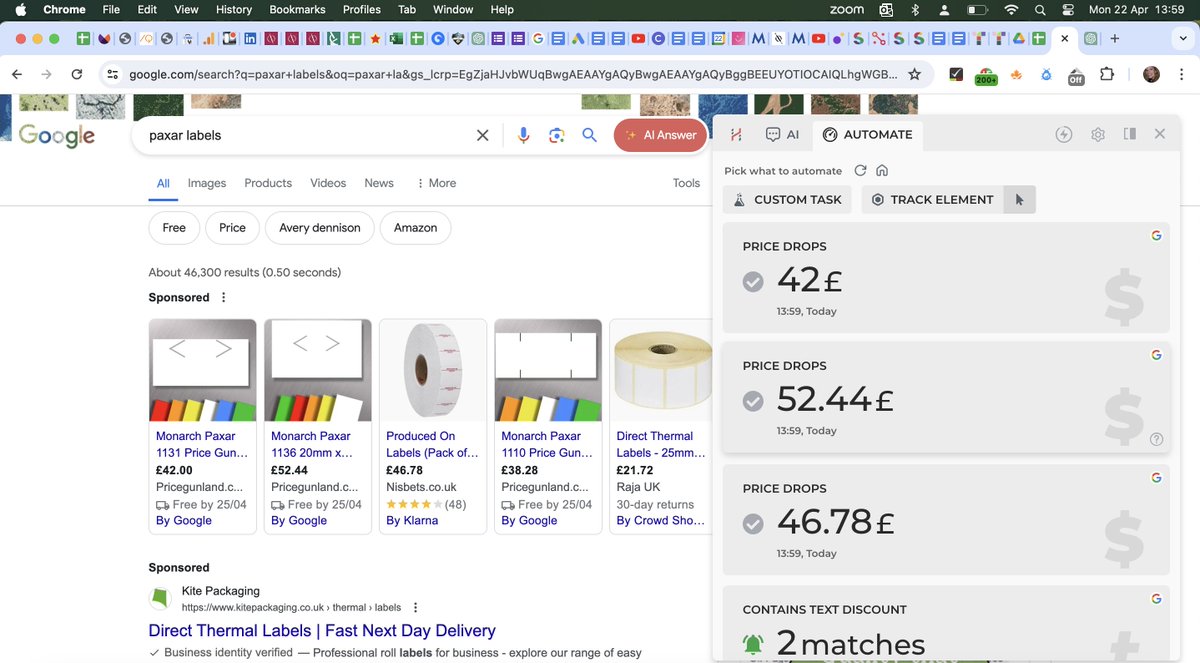Screen dimensions: 1200x663
Task: Switch to News results tab
Action: 379,183
